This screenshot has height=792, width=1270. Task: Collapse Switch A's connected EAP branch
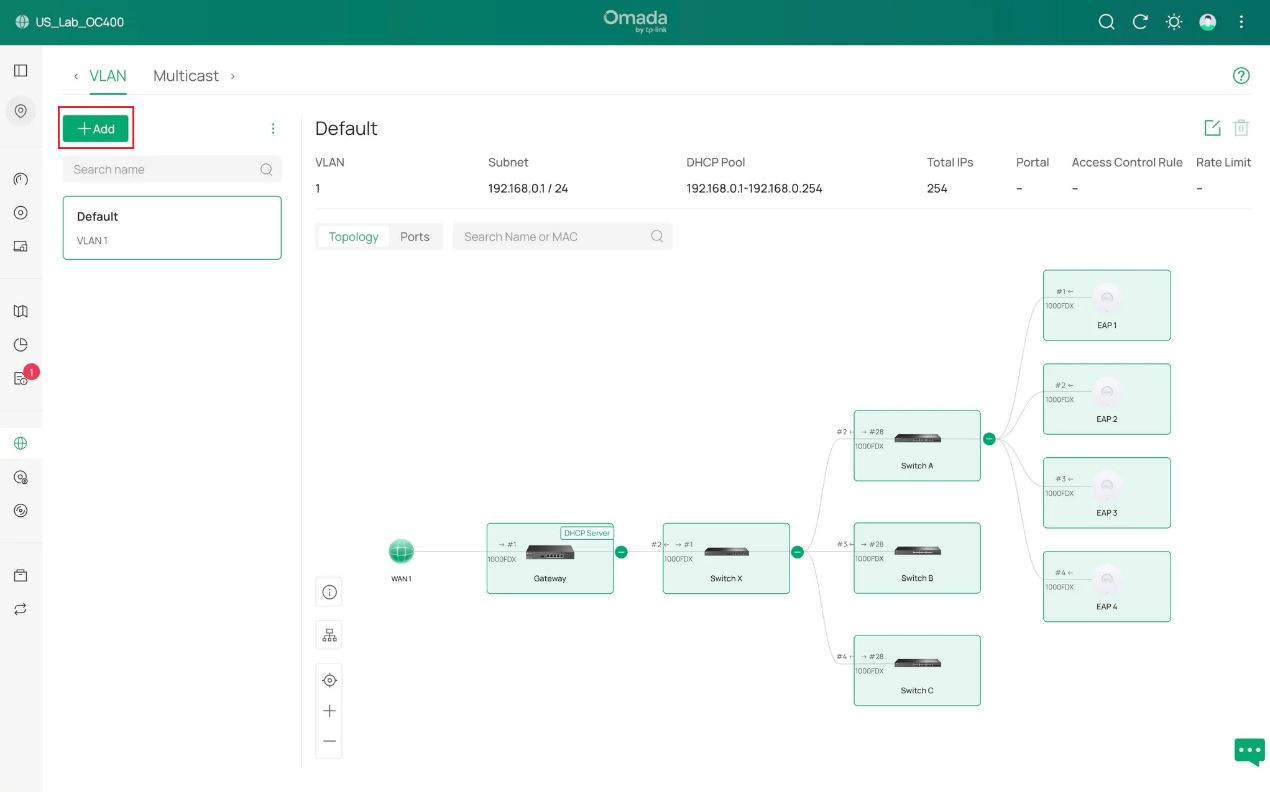pos(988,438)
